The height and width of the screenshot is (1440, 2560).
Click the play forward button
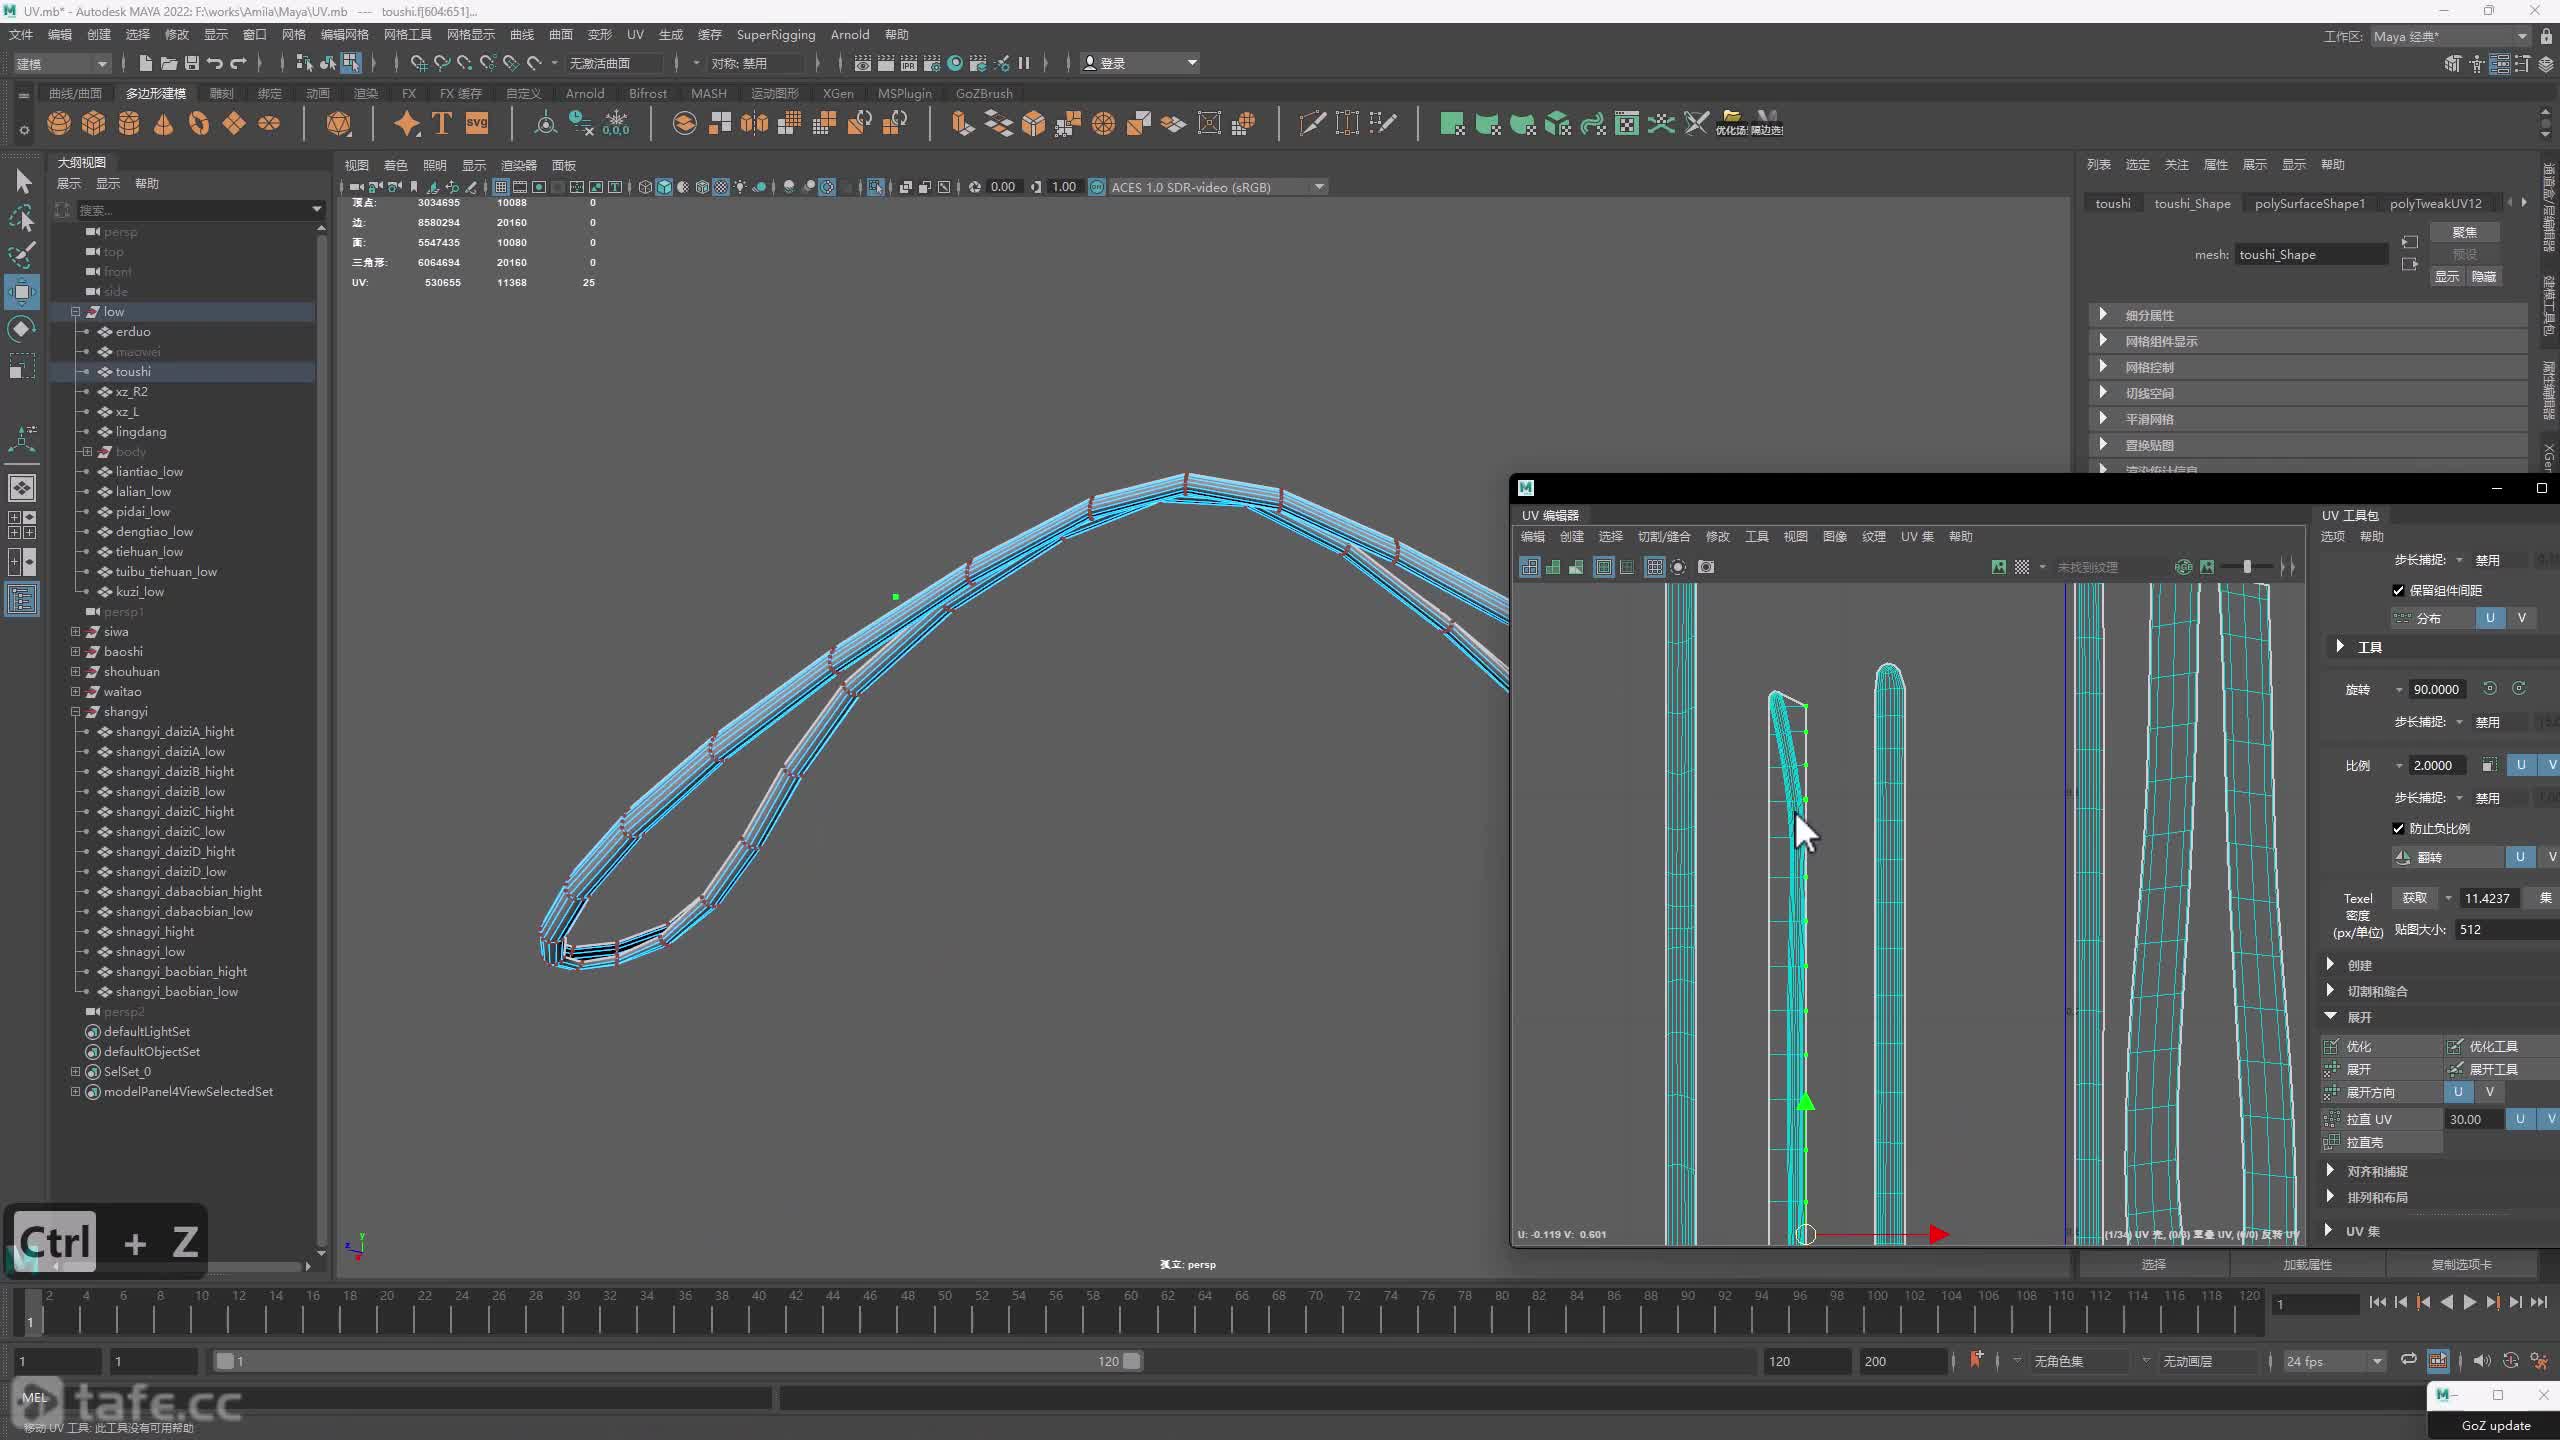click(2470, 1302)
